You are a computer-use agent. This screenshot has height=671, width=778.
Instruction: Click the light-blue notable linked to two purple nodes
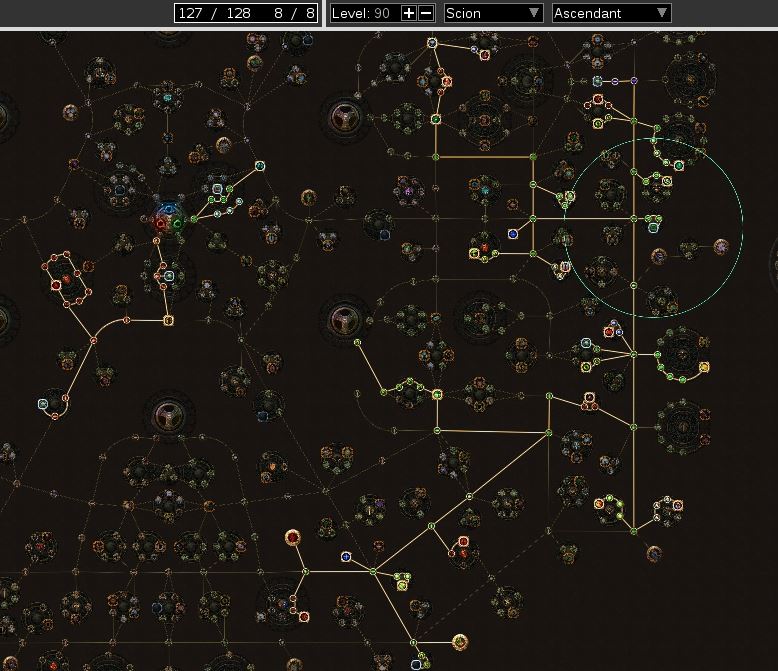click(597, 81)
